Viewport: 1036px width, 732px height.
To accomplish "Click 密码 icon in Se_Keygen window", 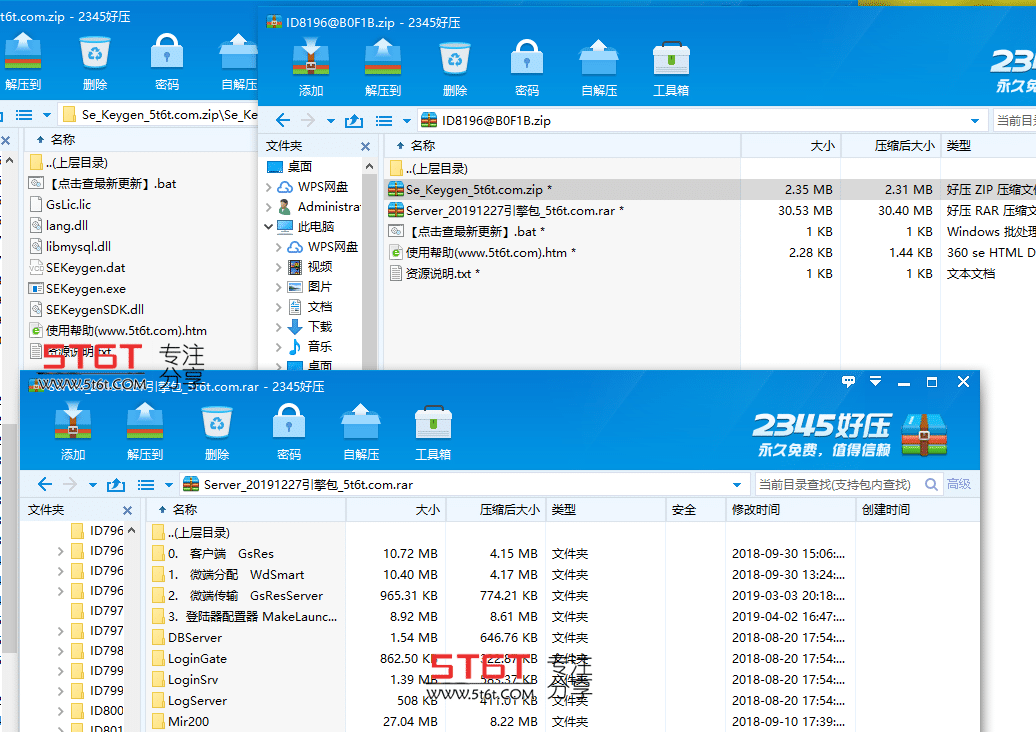I will (x=166, y=52).
